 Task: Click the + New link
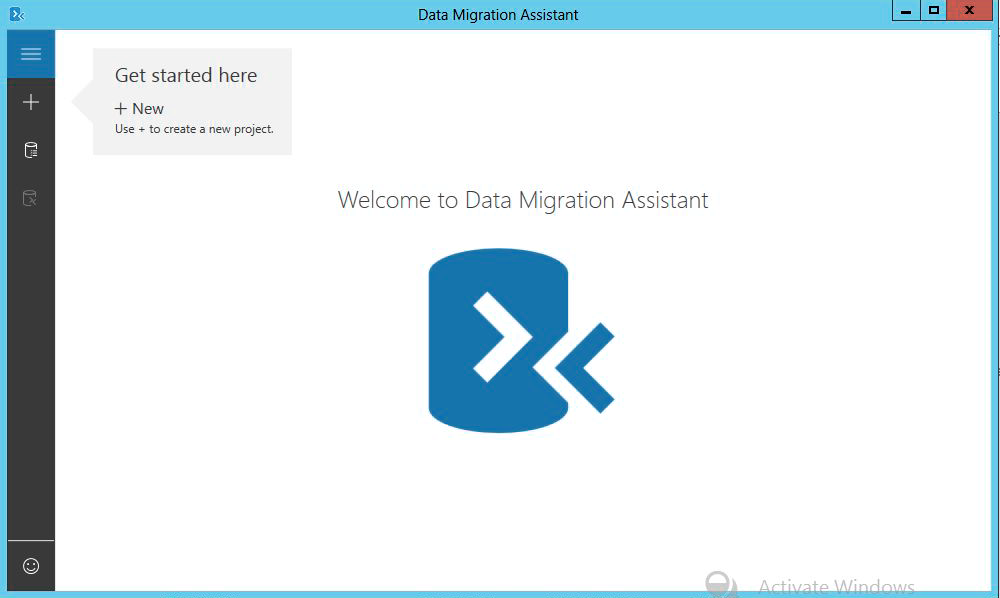(139, 108)
